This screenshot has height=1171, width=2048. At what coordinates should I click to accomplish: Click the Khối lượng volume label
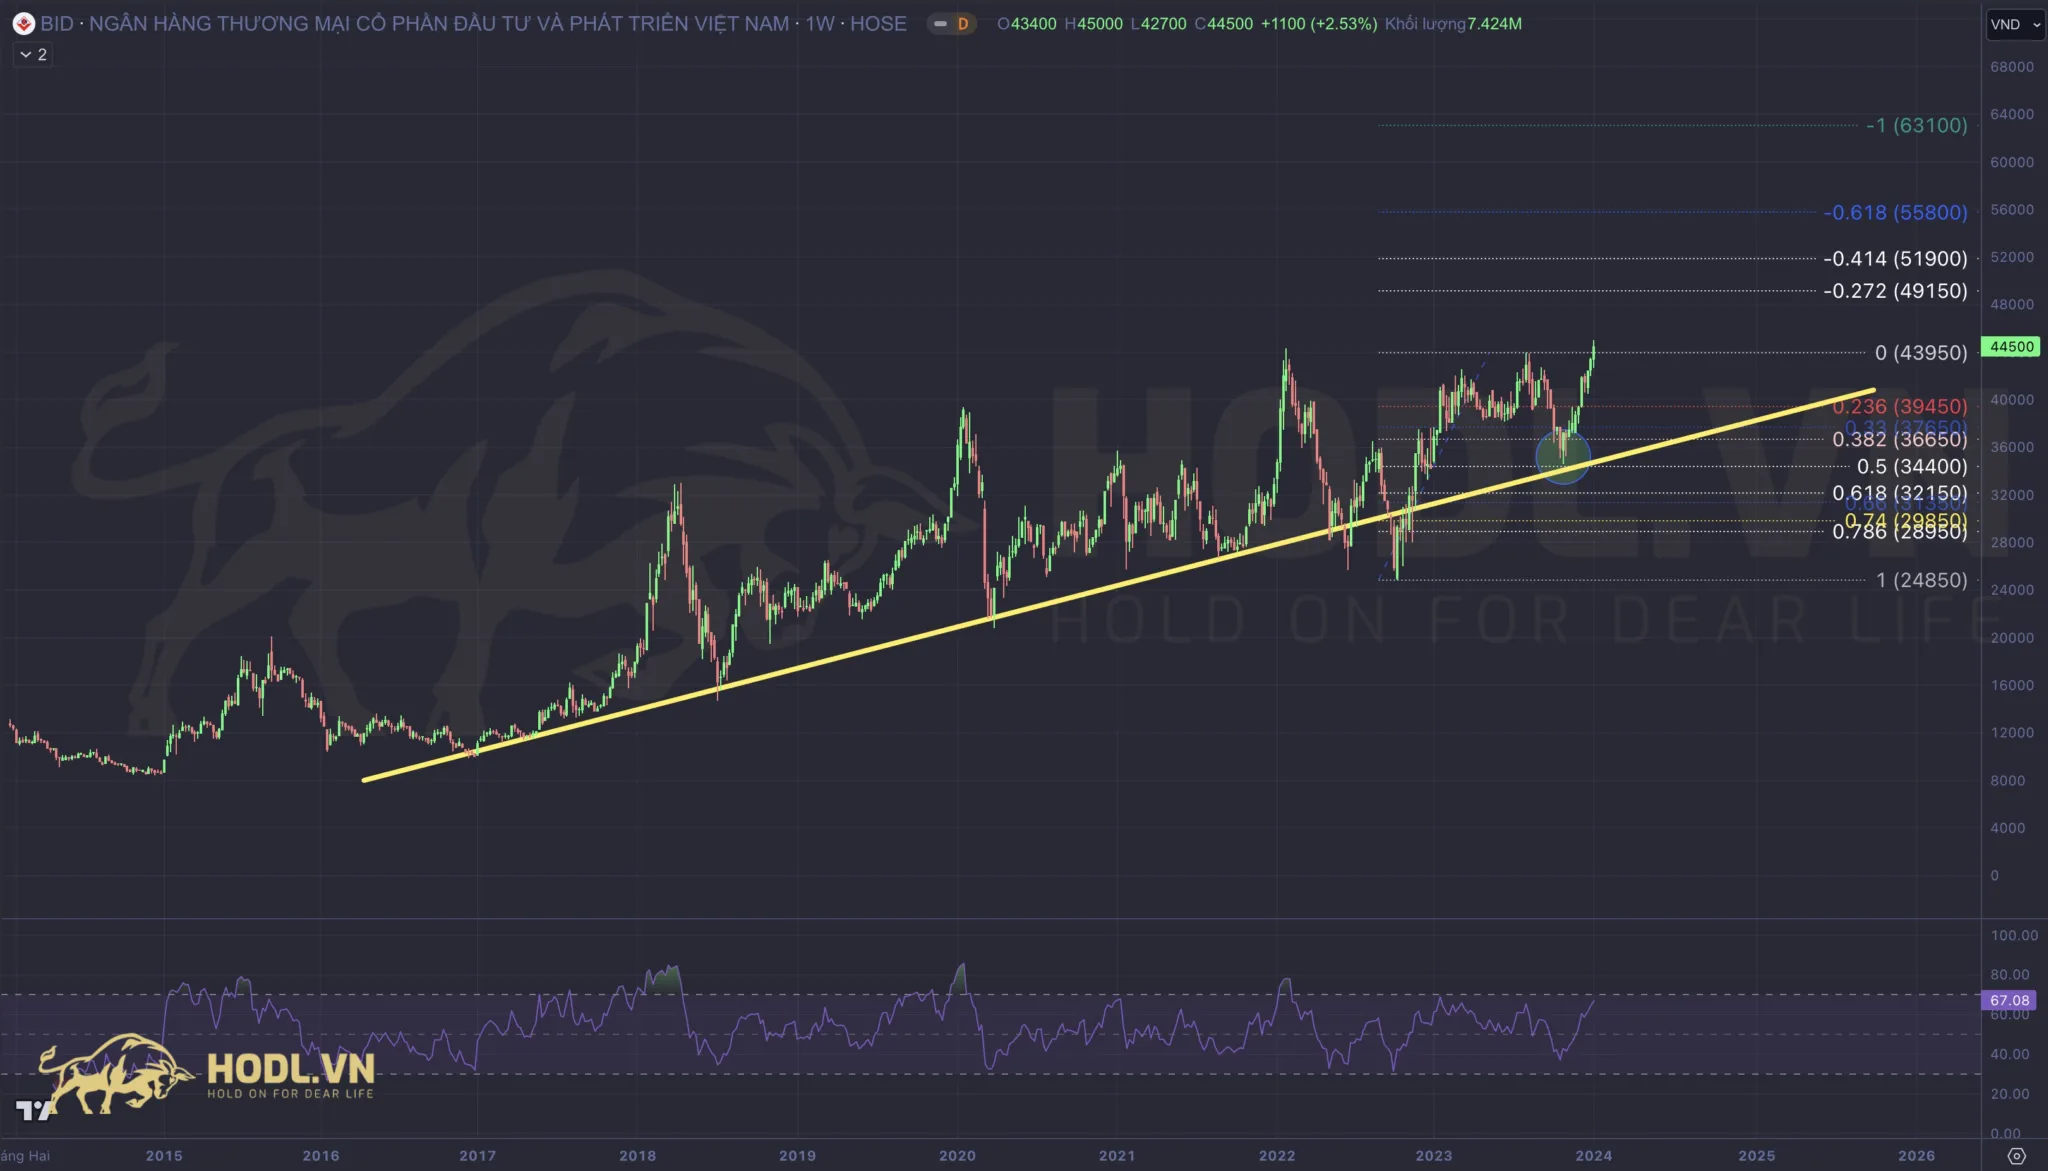coord(1424,24)
